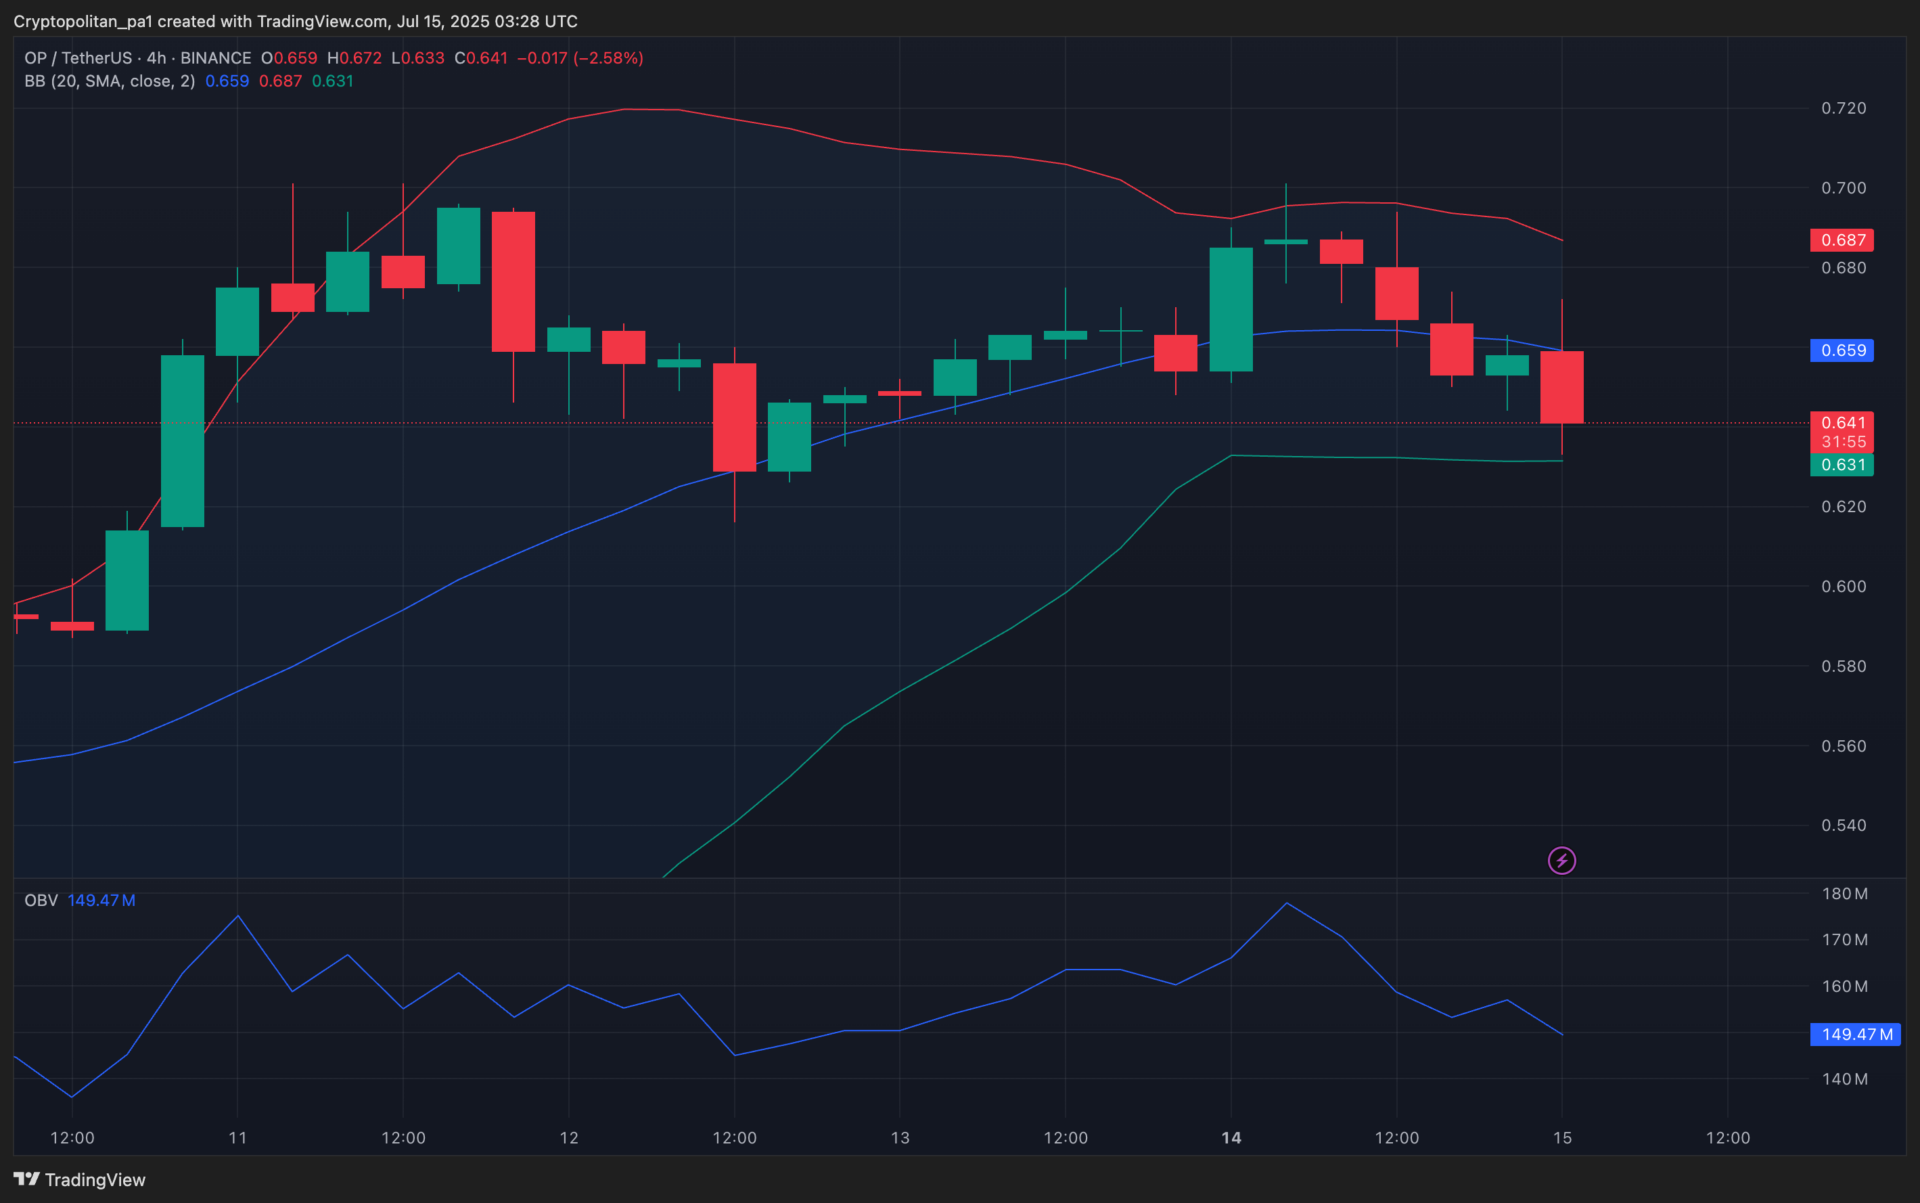Select the OP / TetherUS symbol title

[x=78, y=58]
